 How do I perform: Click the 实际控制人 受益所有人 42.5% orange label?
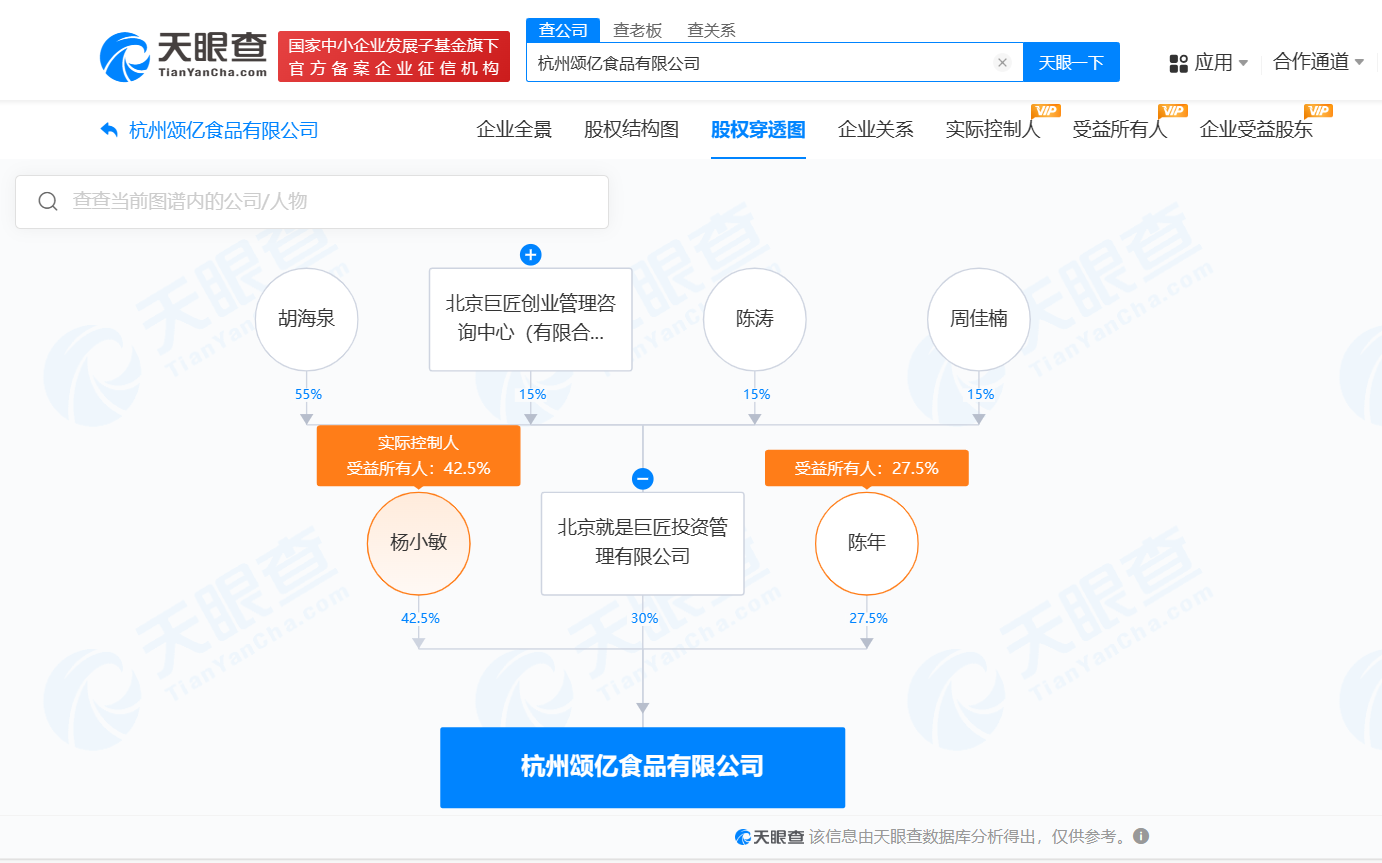point(419,456)
